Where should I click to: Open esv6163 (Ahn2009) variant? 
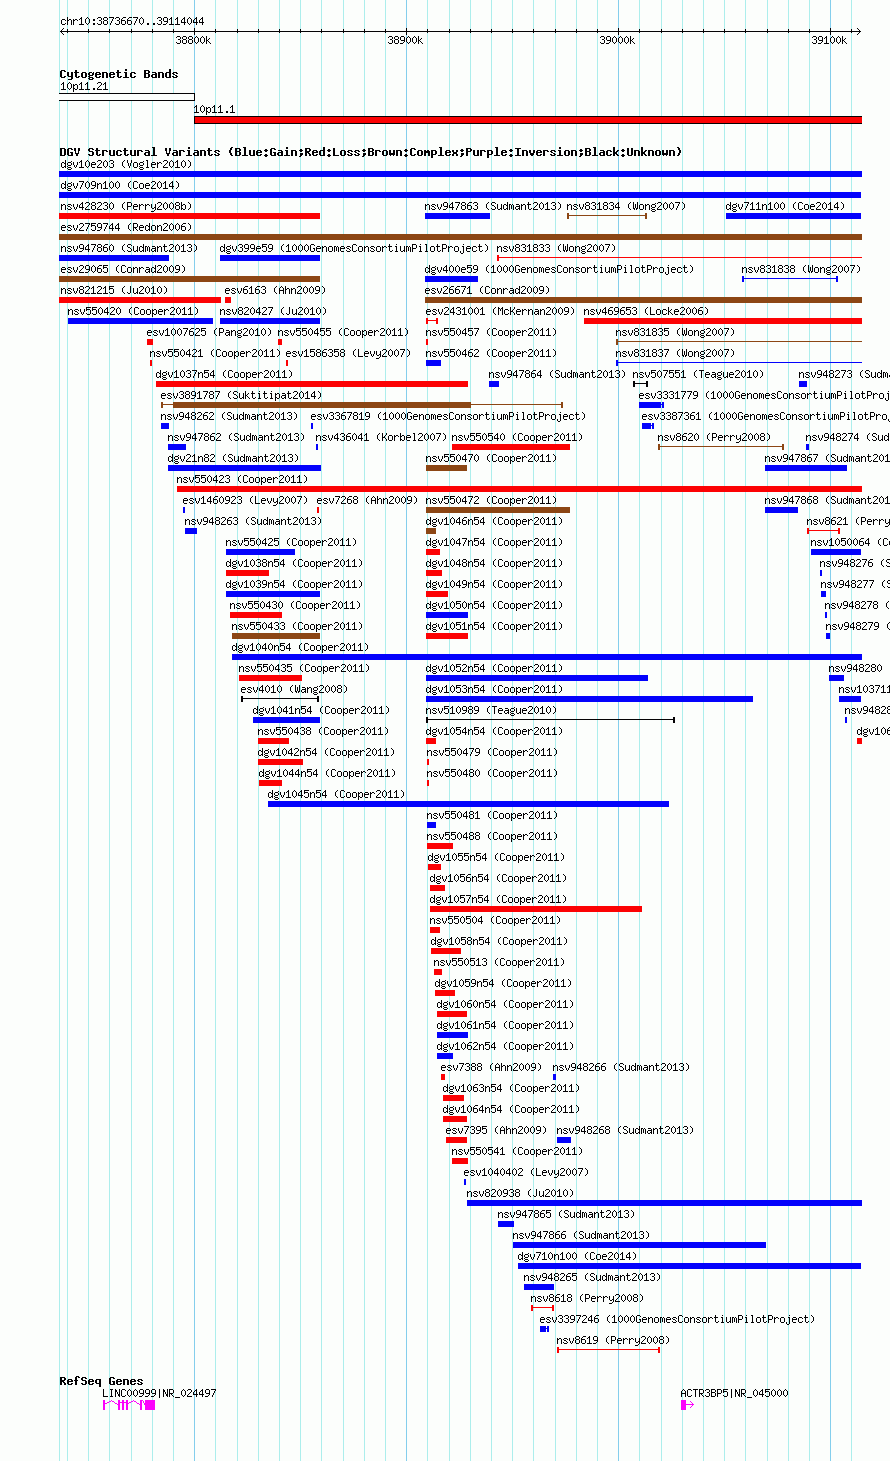coord(275,290)
